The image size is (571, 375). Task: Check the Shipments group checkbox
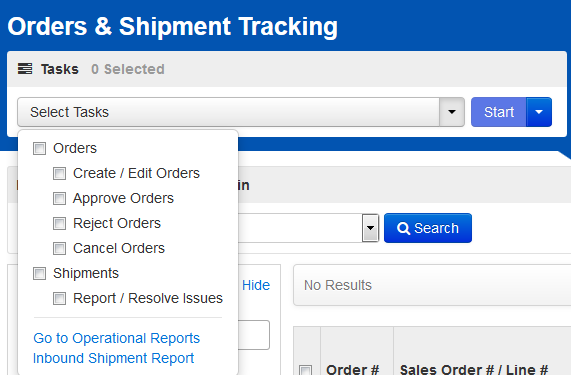click(x=39, y=273)
